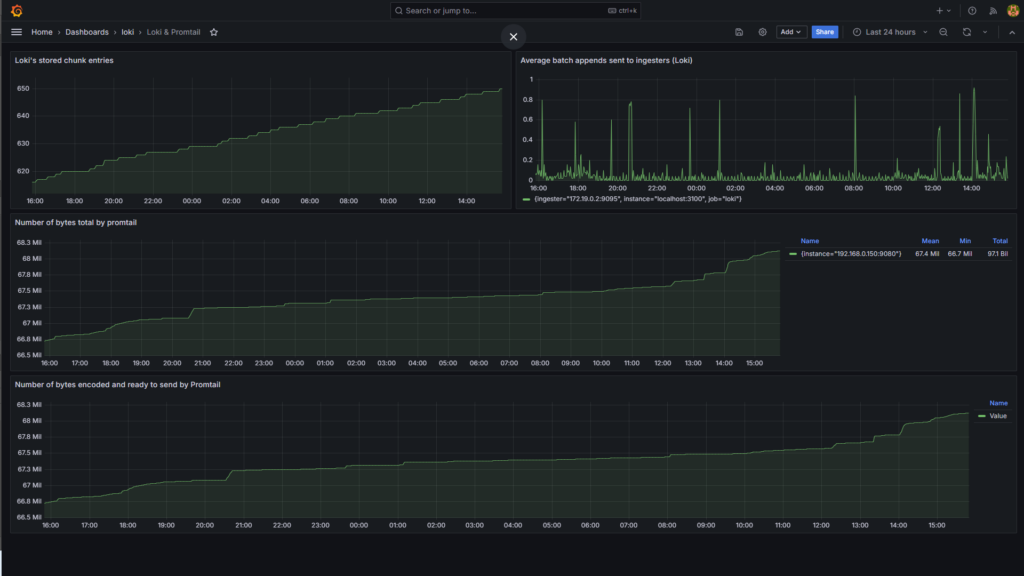Sort legend by Min column
This screenshot has height=576, width=1024.
[965, 241]
